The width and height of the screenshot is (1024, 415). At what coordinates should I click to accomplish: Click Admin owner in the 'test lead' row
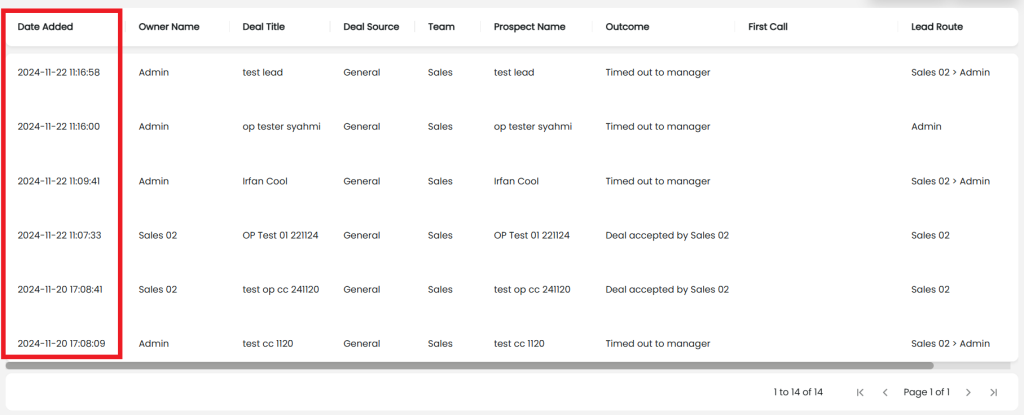pos(154,72)
